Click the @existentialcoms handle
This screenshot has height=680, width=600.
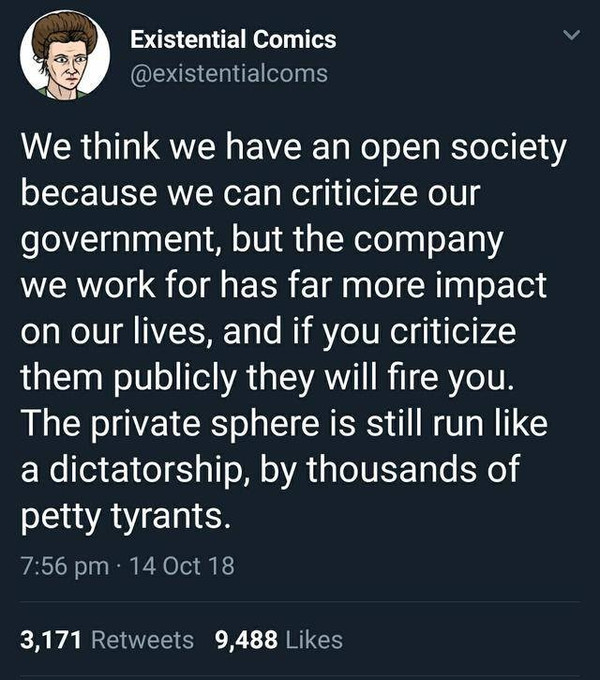click(229, 74)
